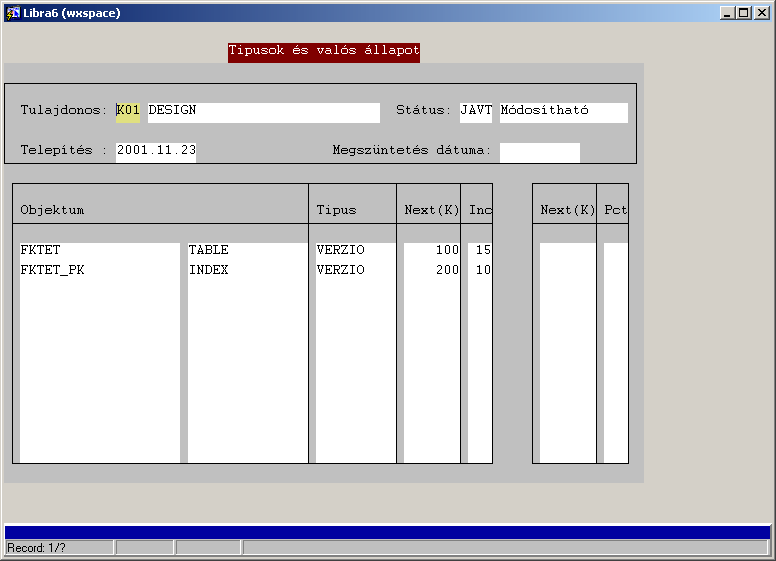The height and width of the screenshot is (561, 776).
Task: Click the DESIGN owner name field
Action: [x=264, y=112]
